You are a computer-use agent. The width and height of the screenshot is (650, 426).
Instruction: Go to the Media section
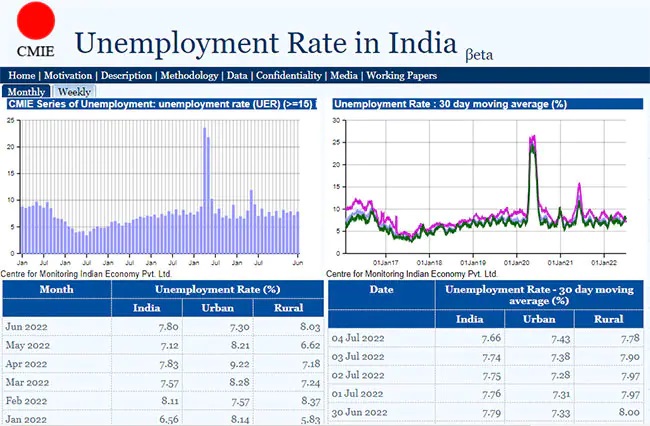click(344, 75)
